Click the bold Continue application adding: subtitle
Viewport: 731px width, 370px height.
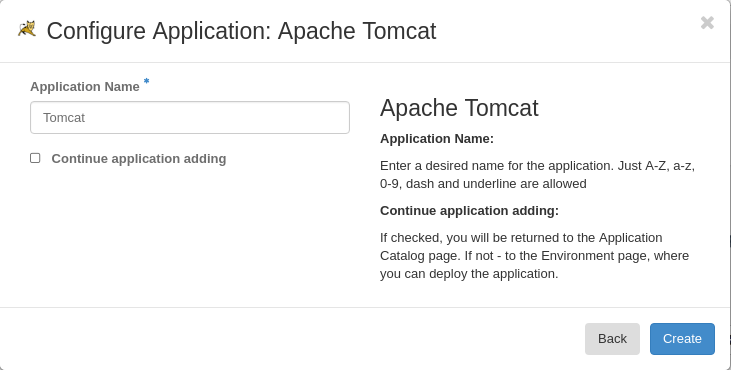pyautogui.click(x=469, y=211)
